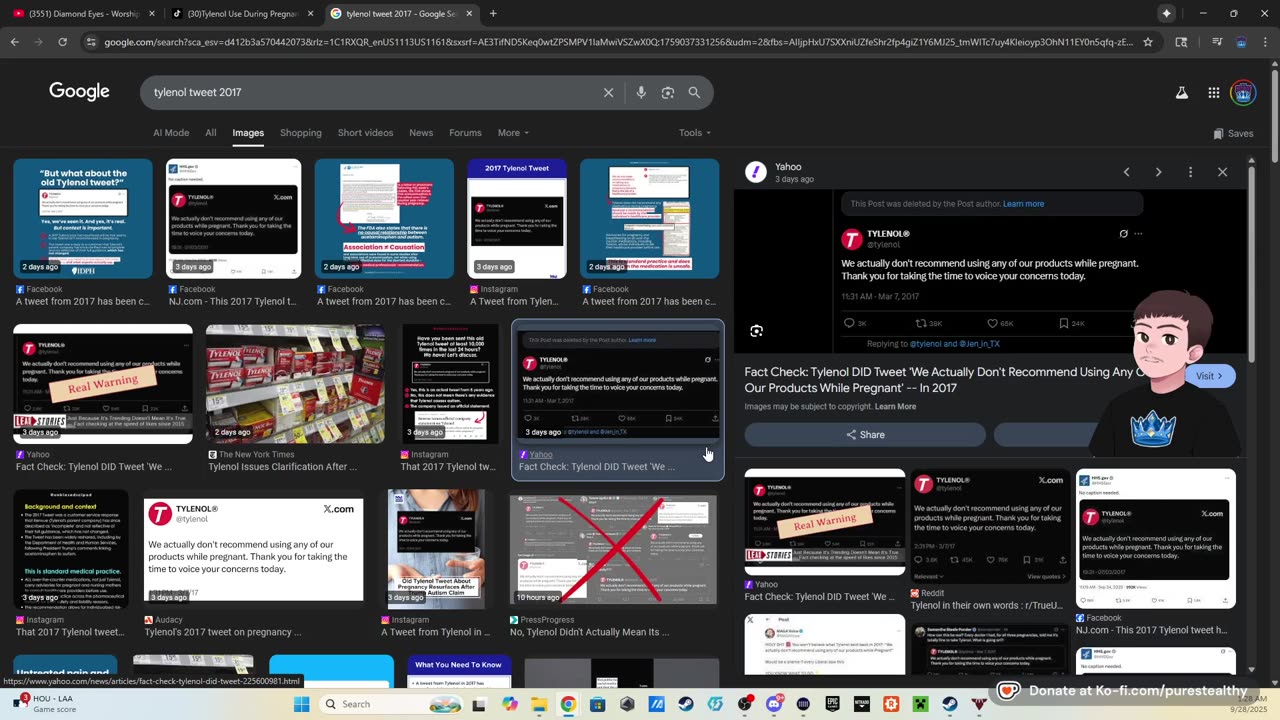Clear the search box text
The width and height of the screenshot is (1280, 720).
(x=608, y=92)
